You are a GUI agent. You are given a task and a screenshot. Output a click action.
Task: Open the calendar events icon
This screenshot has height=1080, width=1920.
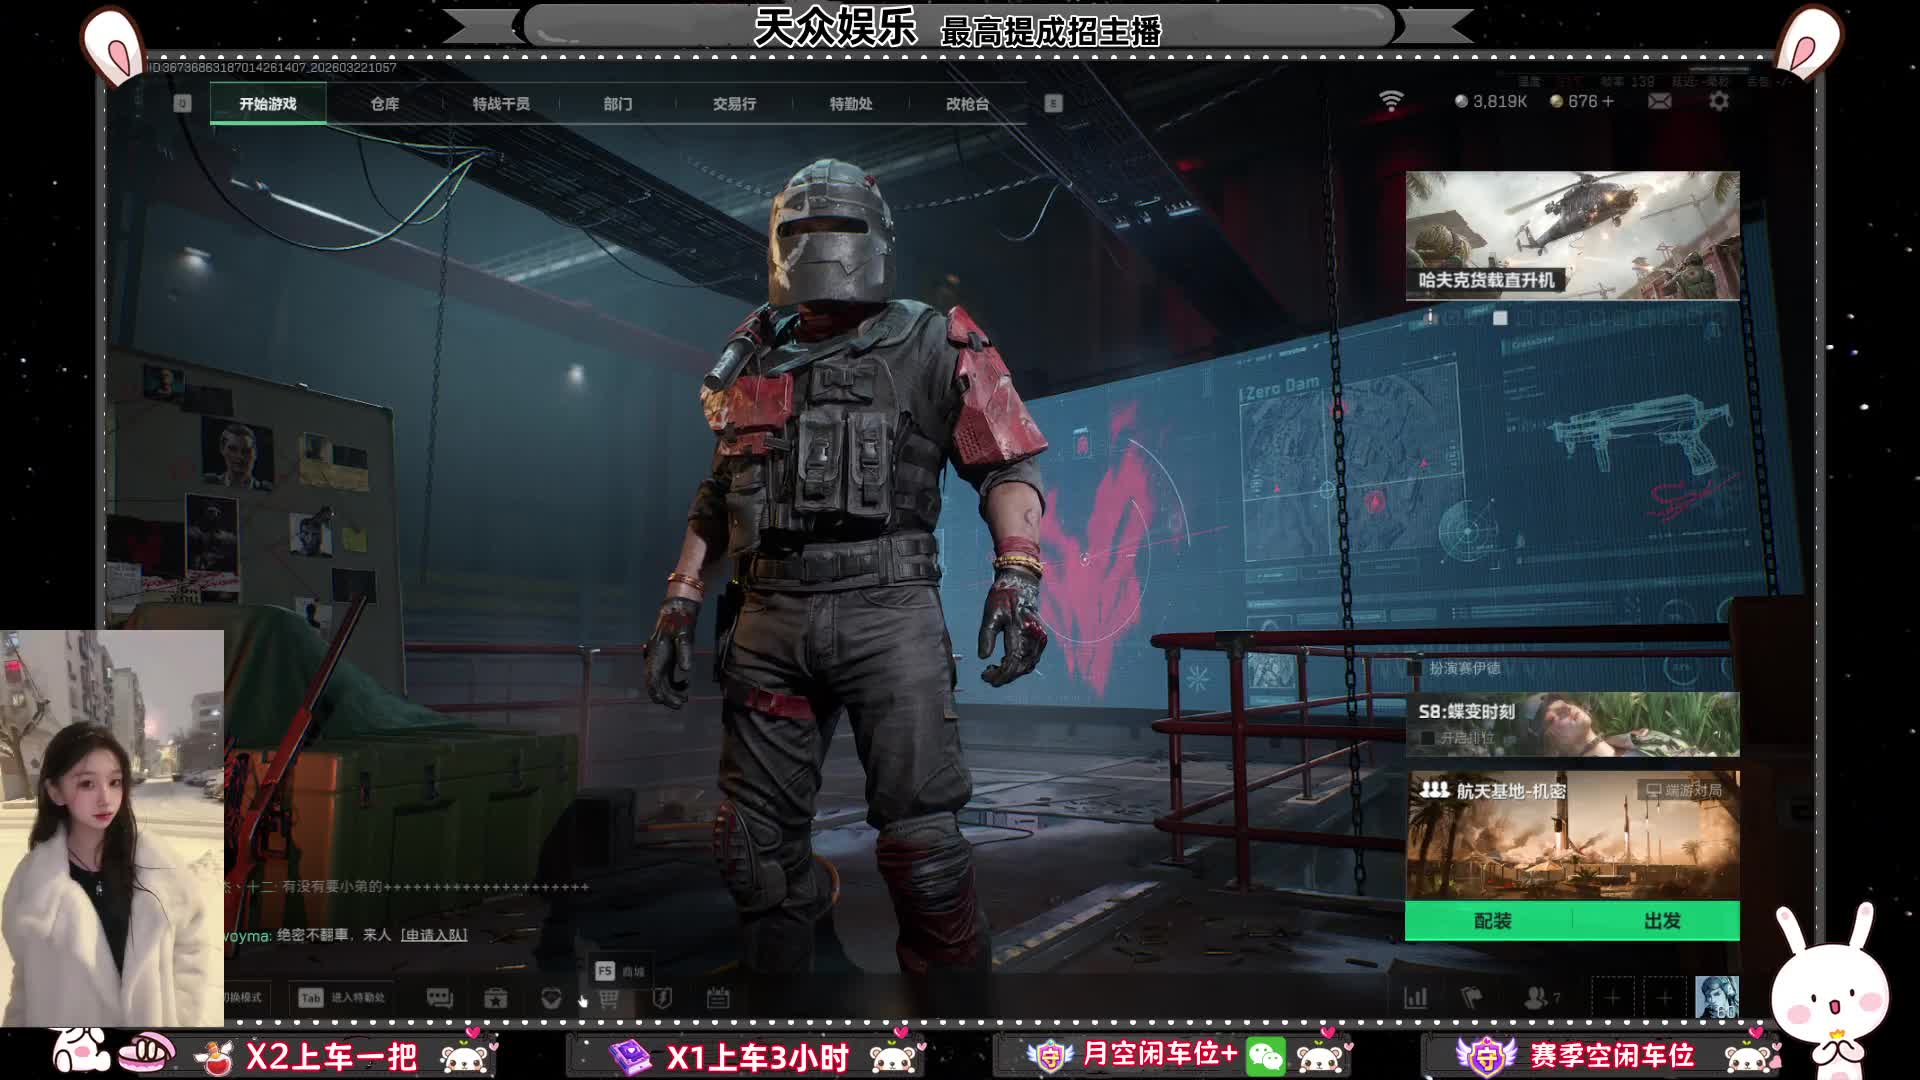pos(718,998)
